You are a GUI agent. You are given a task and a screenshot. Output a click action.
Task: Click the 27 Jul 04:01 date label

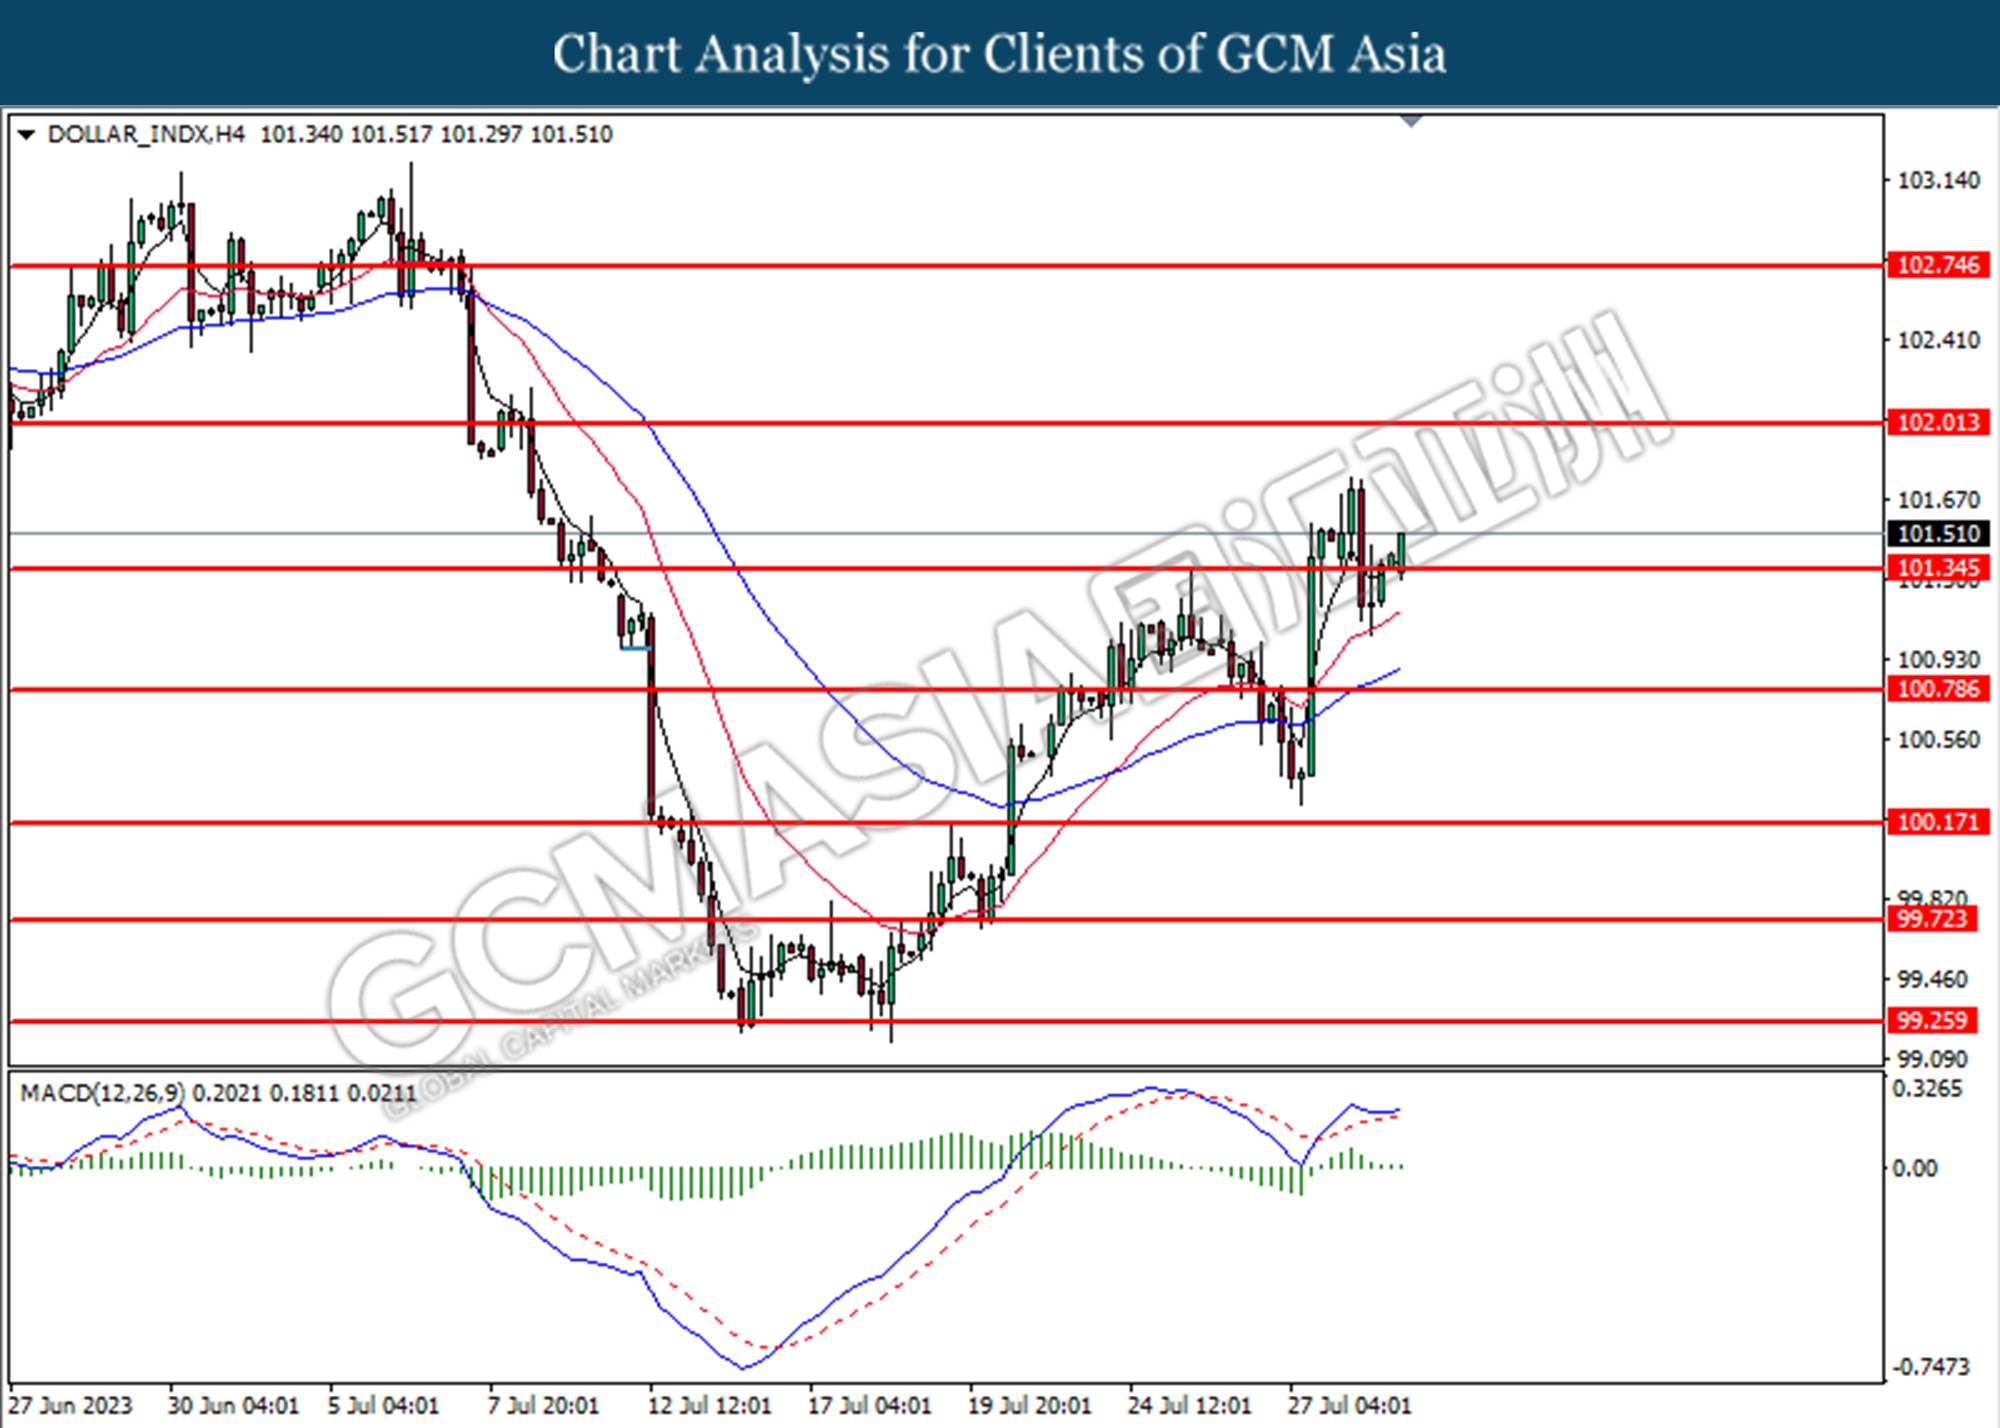[1349, 1405]
